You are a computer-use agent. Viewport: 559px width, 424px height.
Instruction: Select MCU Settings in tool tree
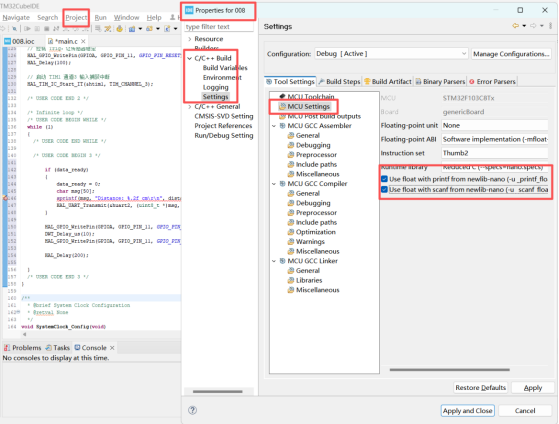(304, 107)
